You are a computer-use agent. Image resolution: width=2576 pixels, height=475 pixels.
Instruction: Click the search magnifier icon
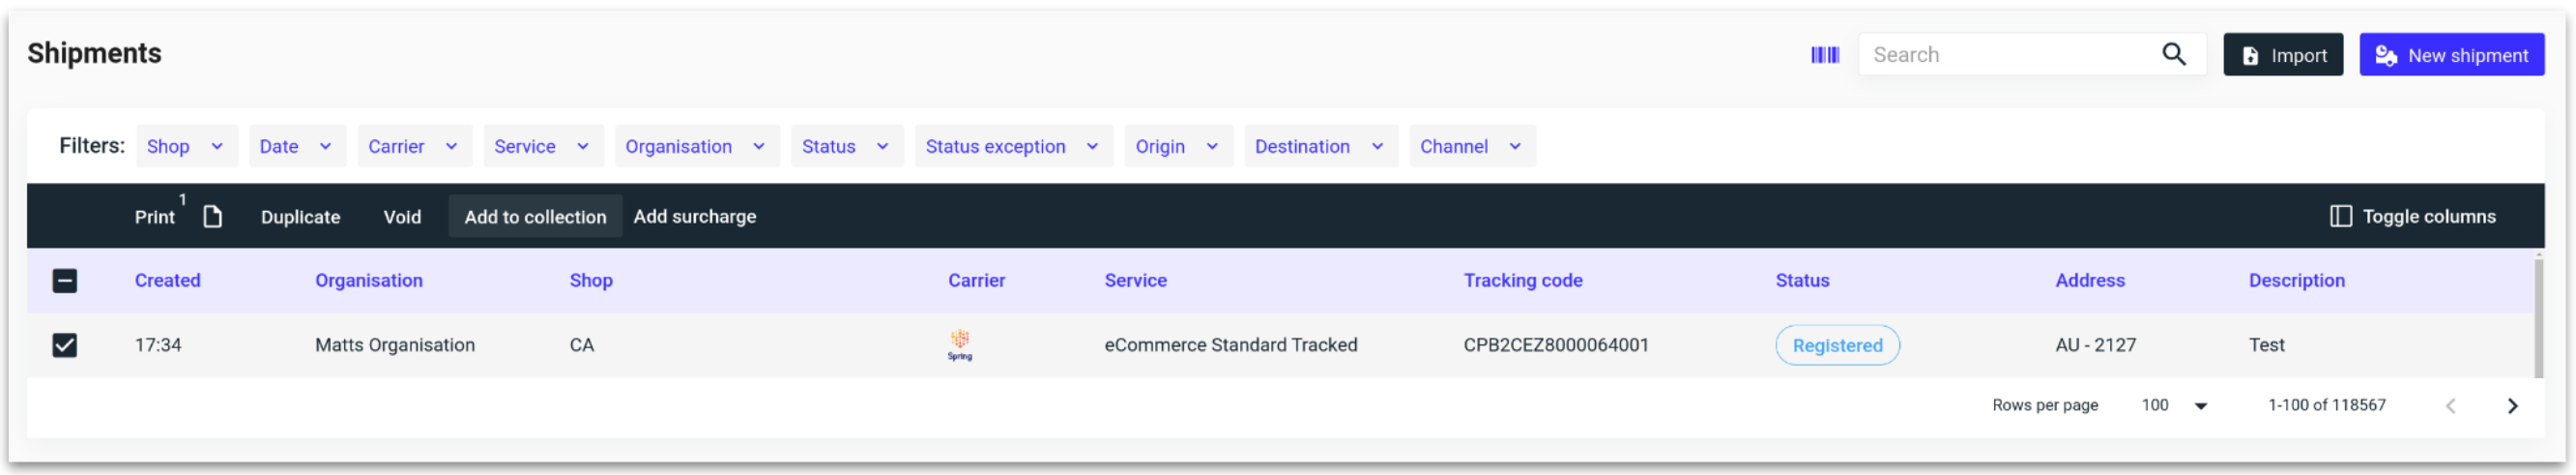[x=2173, y=55]
